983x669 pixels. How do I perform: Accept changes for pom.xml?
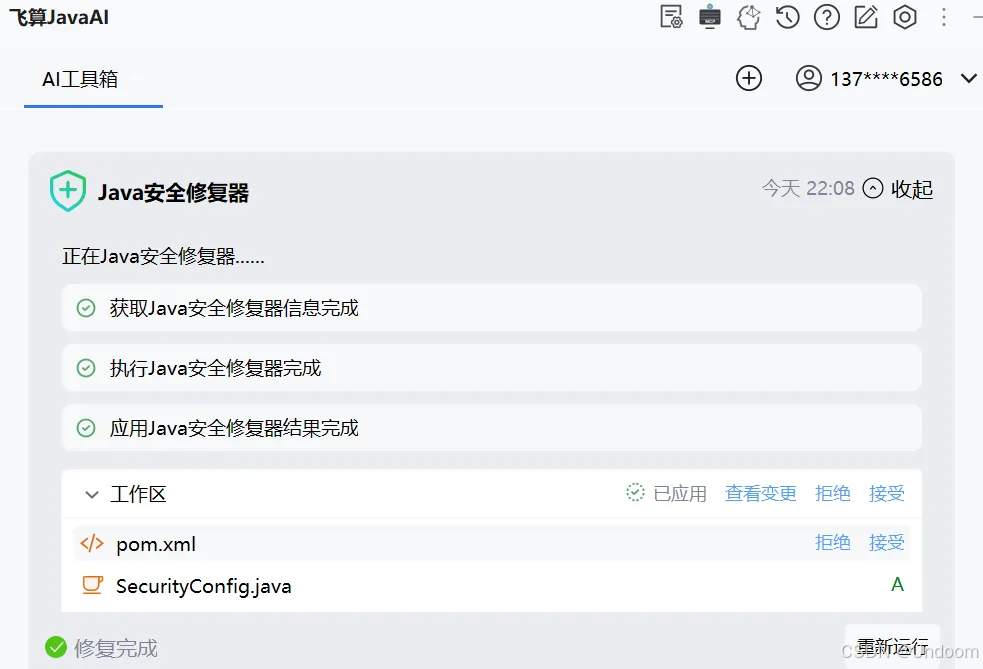(886, 542)
